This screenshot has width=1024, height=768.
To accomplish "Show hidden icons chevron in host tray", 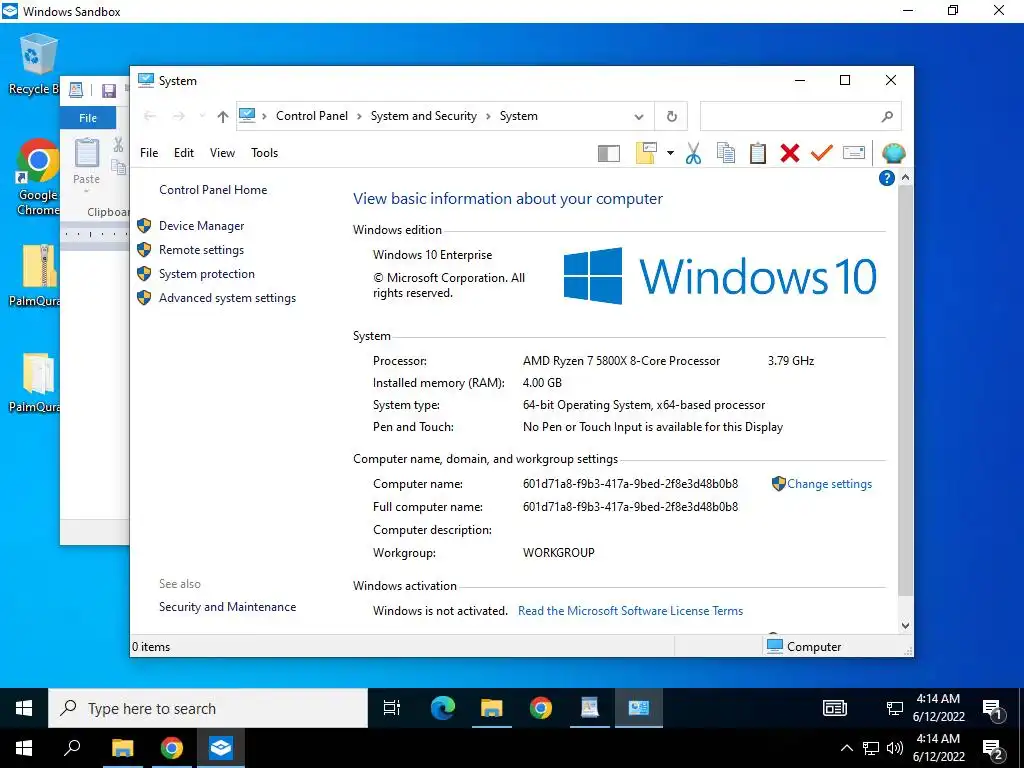I will point(846,748).
